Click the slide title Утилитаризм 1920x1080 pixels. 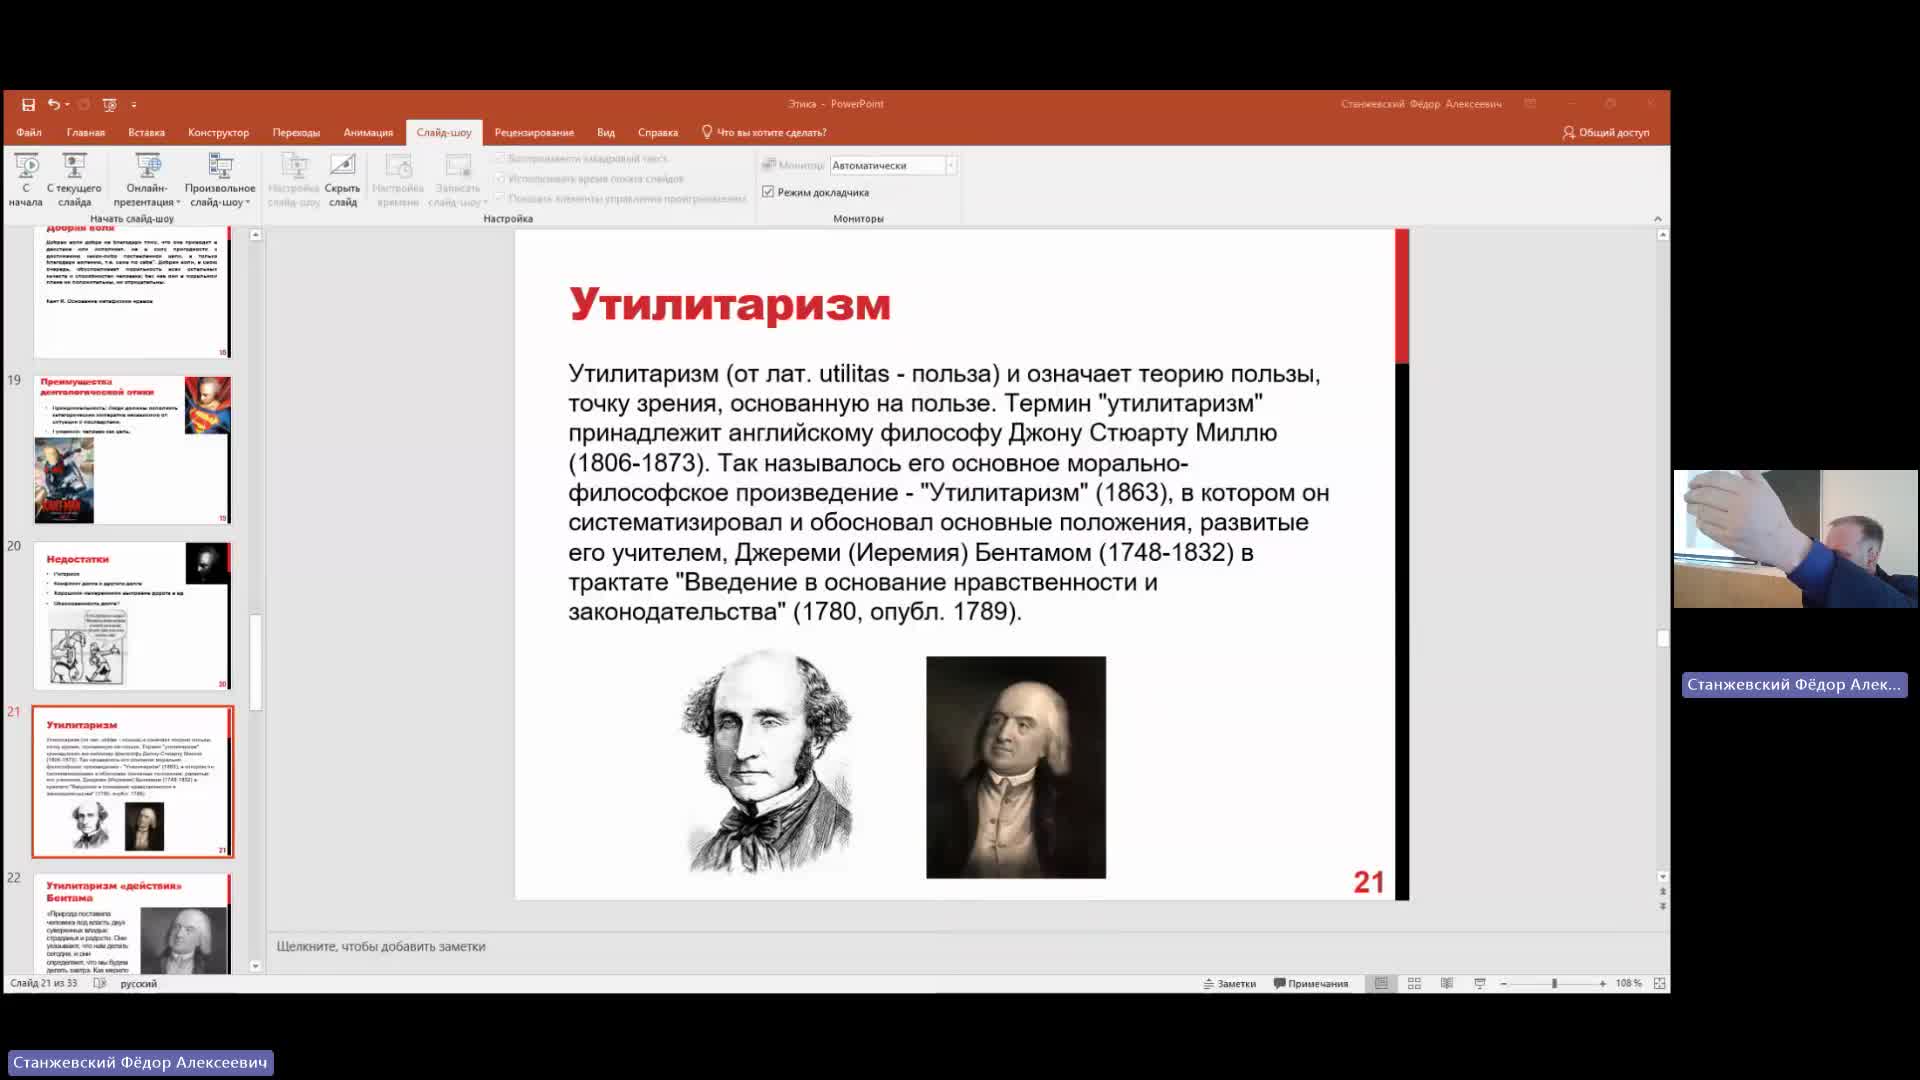pyautogui.click(x=729, y=304)
